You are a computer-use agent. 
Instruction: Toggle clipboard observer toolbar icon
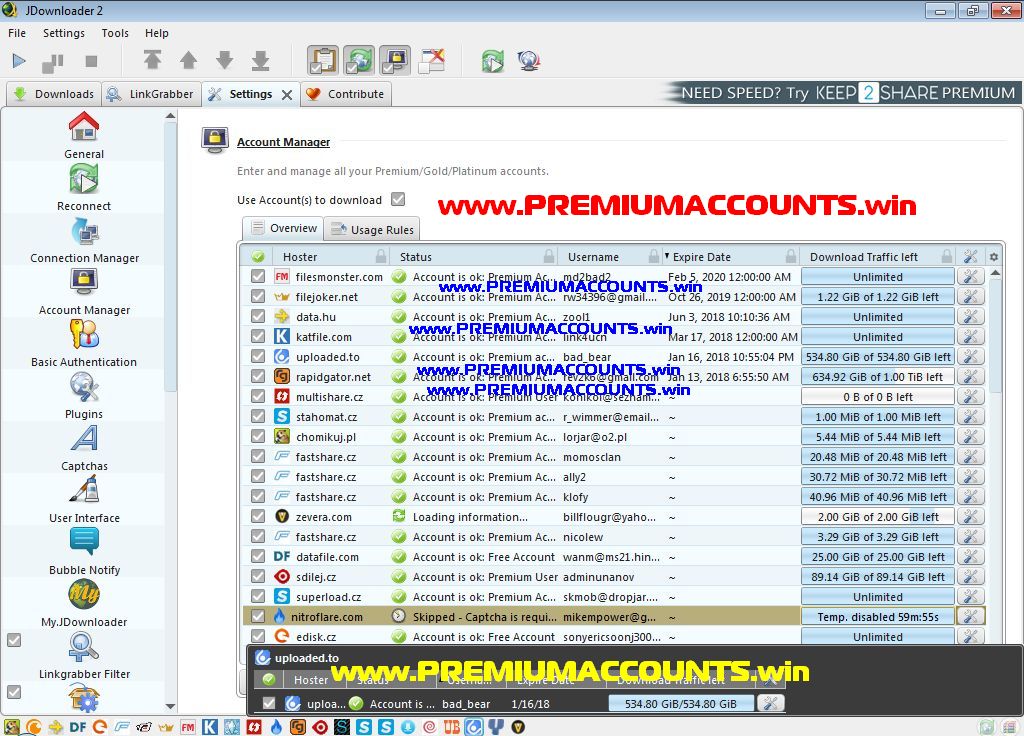click(323, 61)
